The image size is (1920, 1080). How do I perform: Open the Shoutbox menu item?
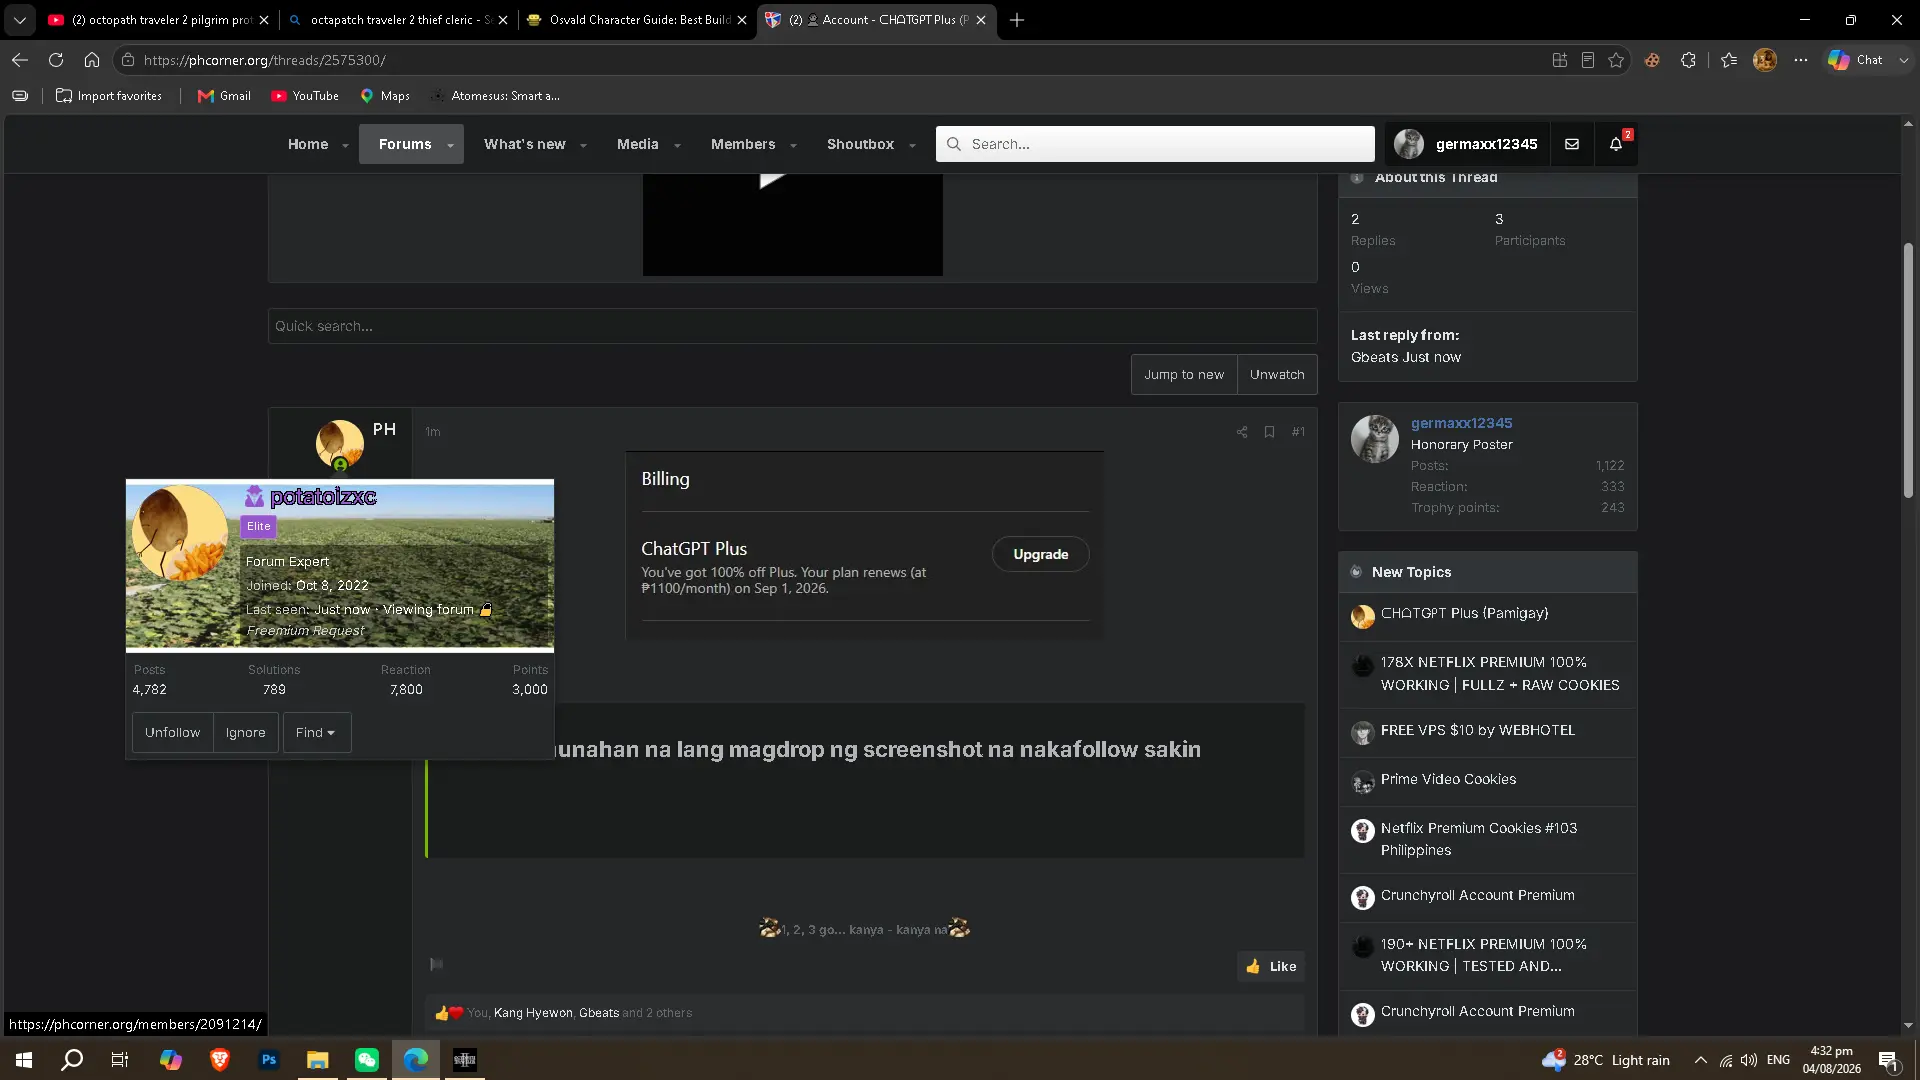[x=860, y=144]
